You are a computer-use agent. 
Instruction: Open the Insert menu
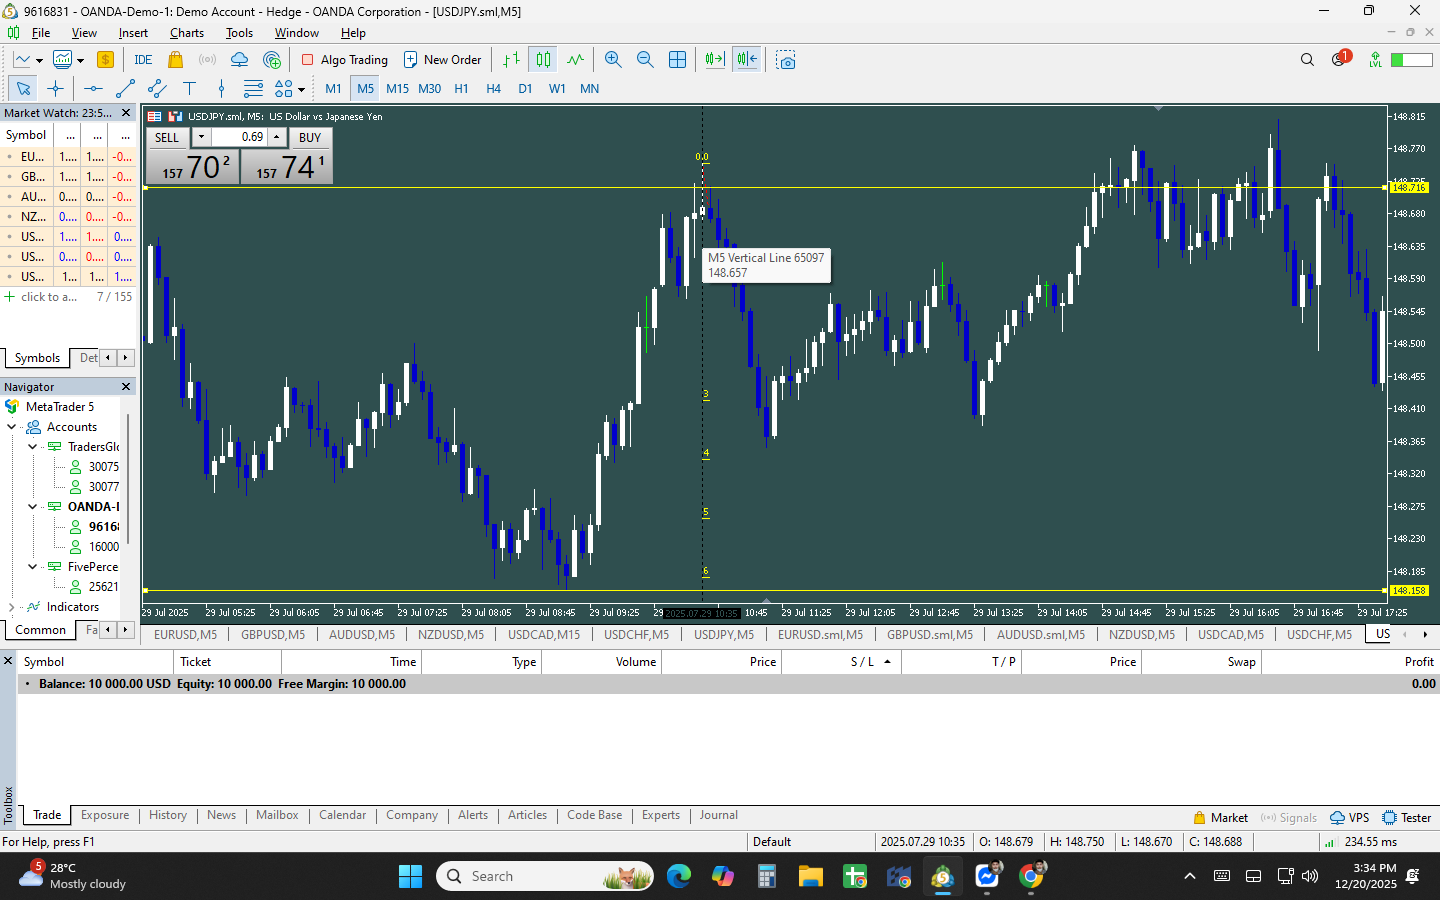[x=133, y=33]
